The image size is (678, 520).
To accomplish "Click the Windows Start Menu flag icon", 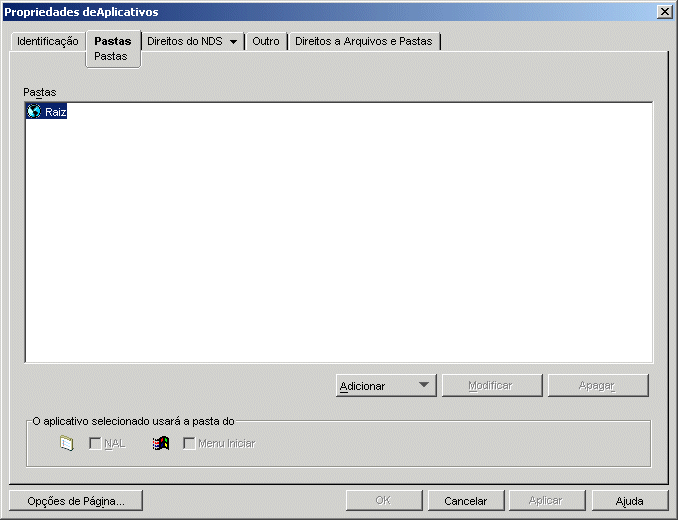I will pyautogui.click(x=161, y=443).
